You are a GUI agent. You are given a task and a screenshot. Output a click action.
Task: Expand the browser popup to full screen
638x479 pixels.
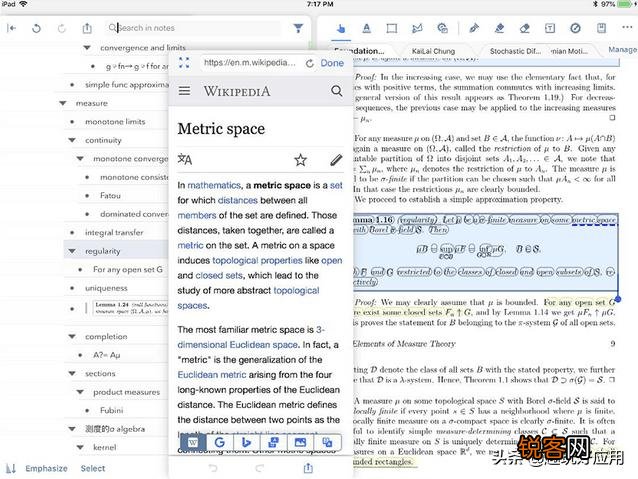pyautogui.click(x=184, y=63)
